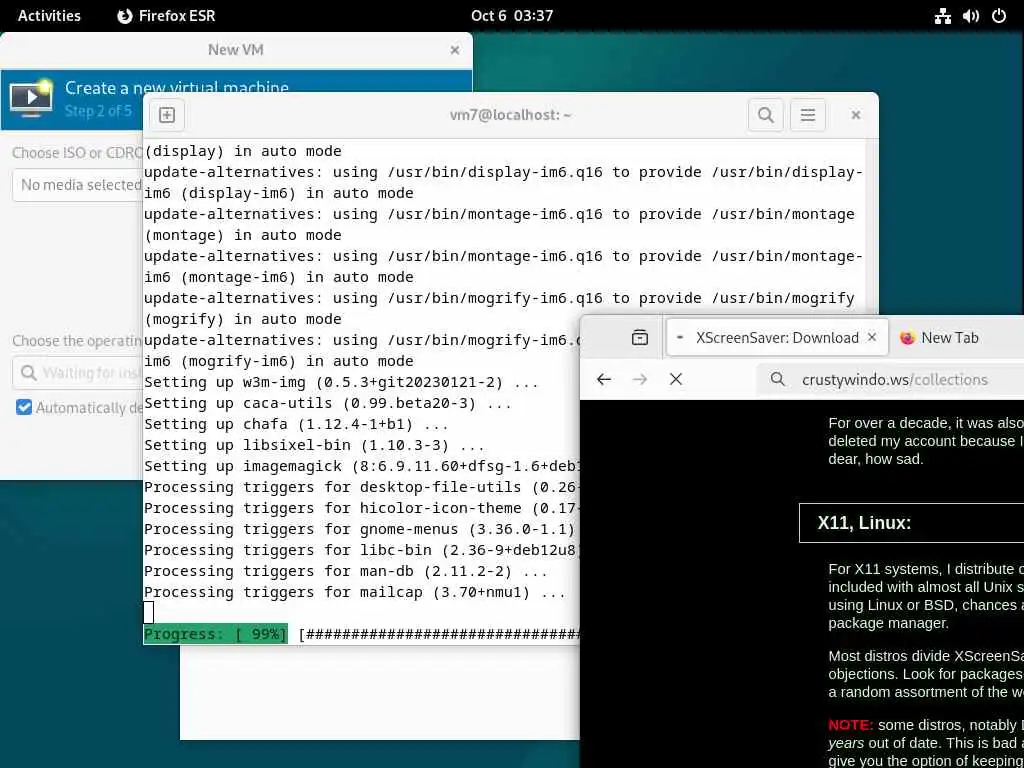The height and width of the screenshot is (768, 1024).
Task: Click the line "Setting up w3m-img"
Action: (x=341, y=382)
